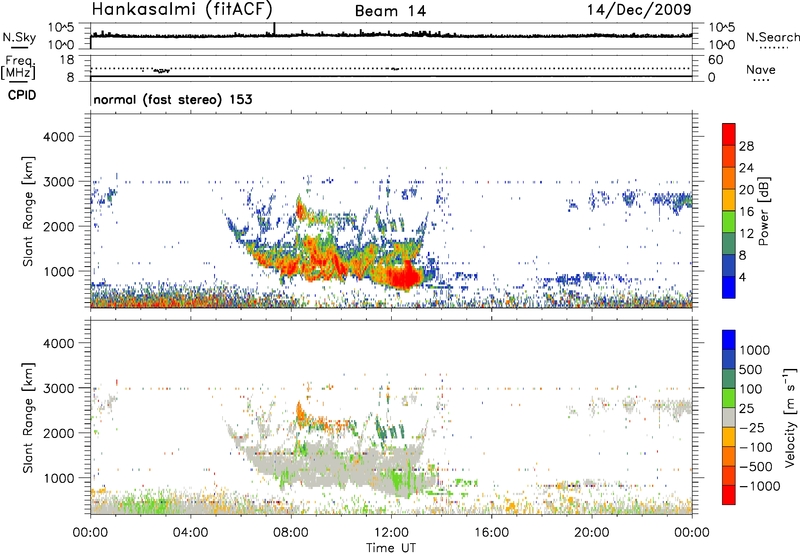The image size is (800, 554).
Task: Click the 2000 tick in the power panel
Action: (x=58, y=226)
